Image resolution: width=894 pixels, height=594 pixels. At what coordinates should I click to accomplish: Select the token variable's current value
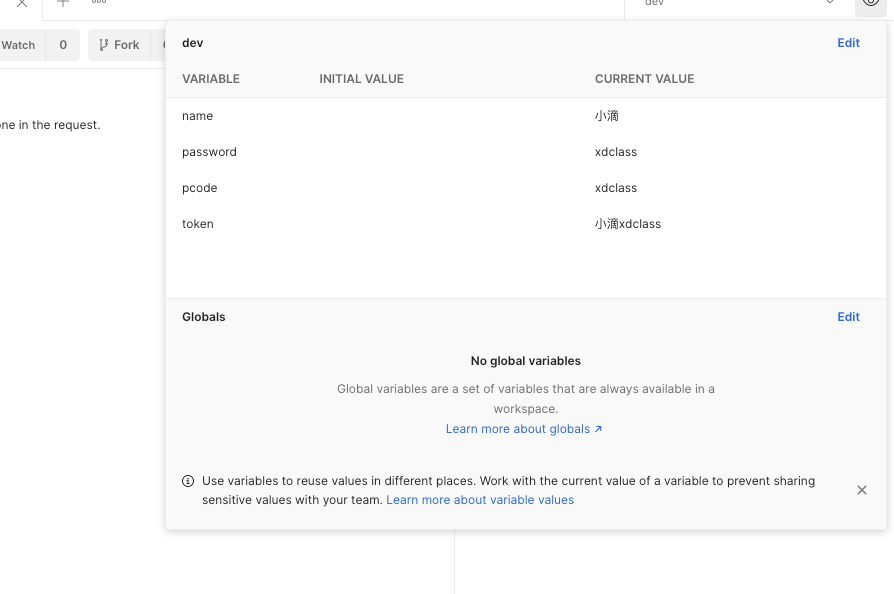(628, 224)
